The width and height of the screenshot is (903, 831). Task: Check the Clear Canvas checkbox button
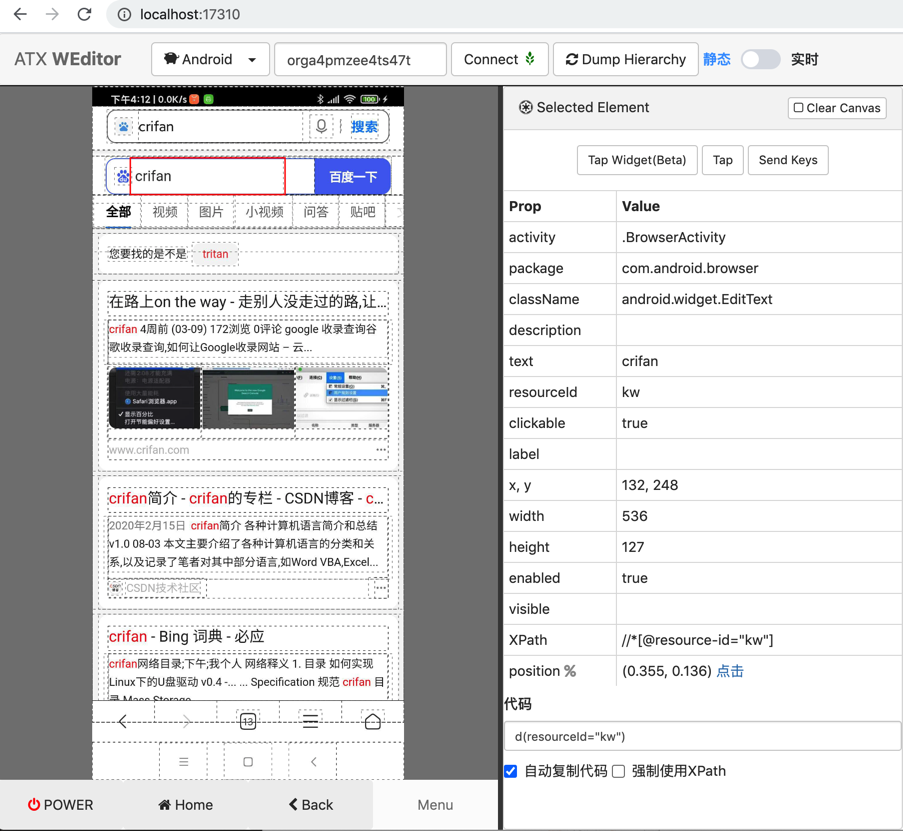(837, 108)
